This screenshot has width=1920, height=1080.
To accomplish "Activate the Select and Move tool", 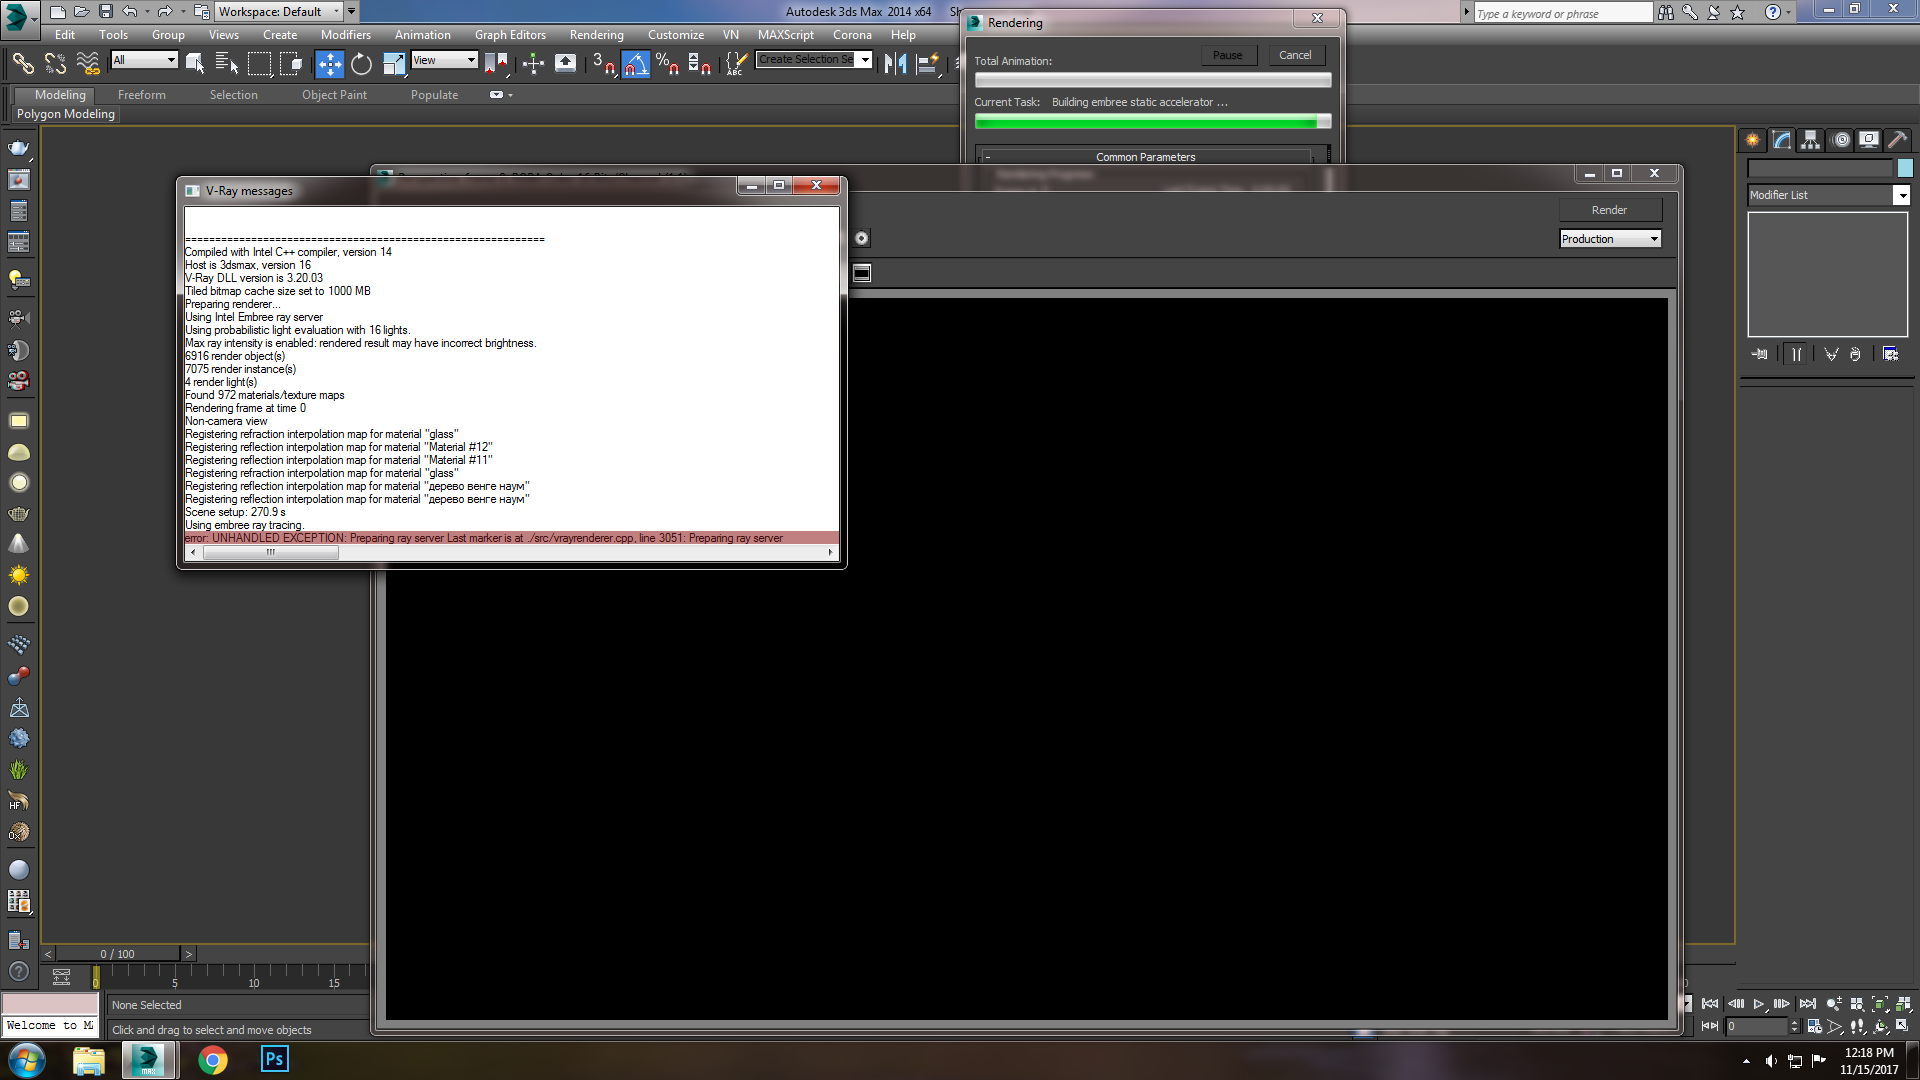I will click(329, 64).
